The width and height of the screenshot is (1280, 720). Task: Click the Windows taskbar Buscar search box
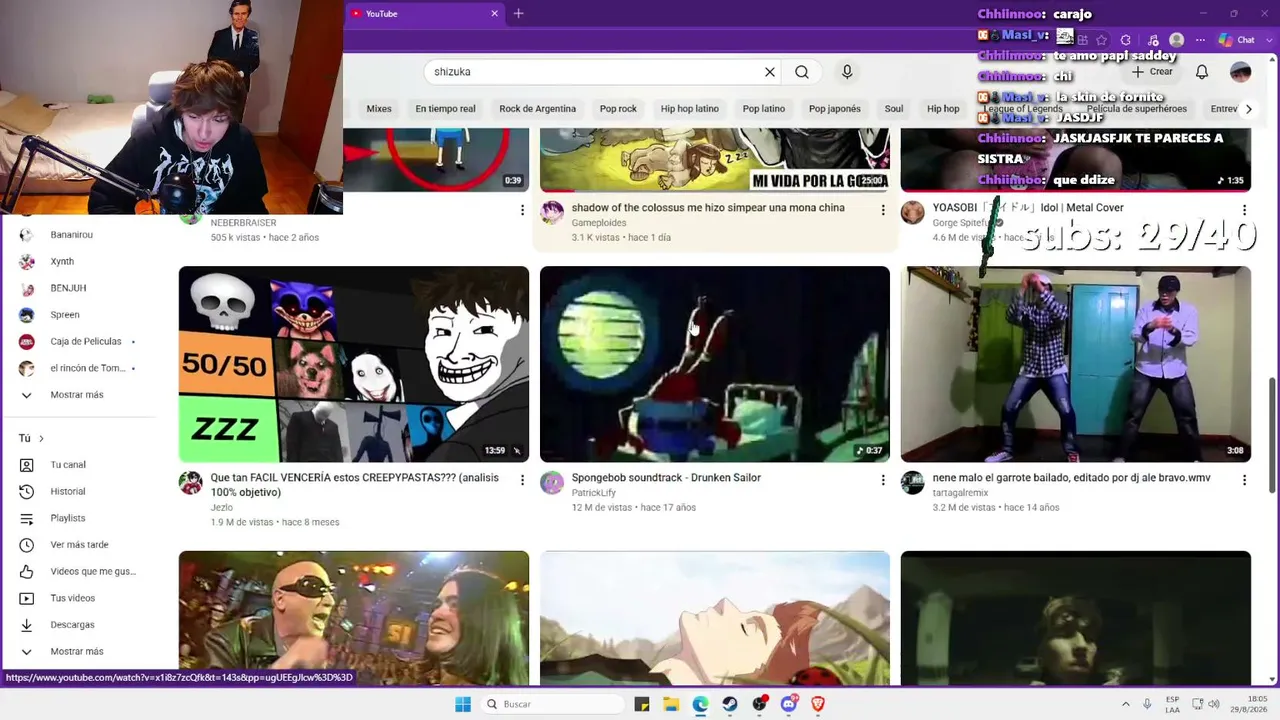click(552, 704)
